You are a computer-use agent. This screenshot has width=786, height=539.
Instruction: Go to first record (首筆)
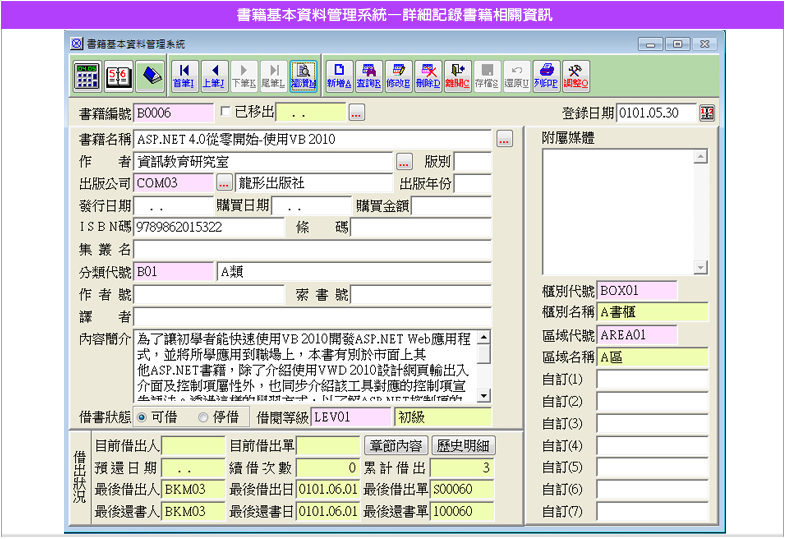(x=184, y=76)
